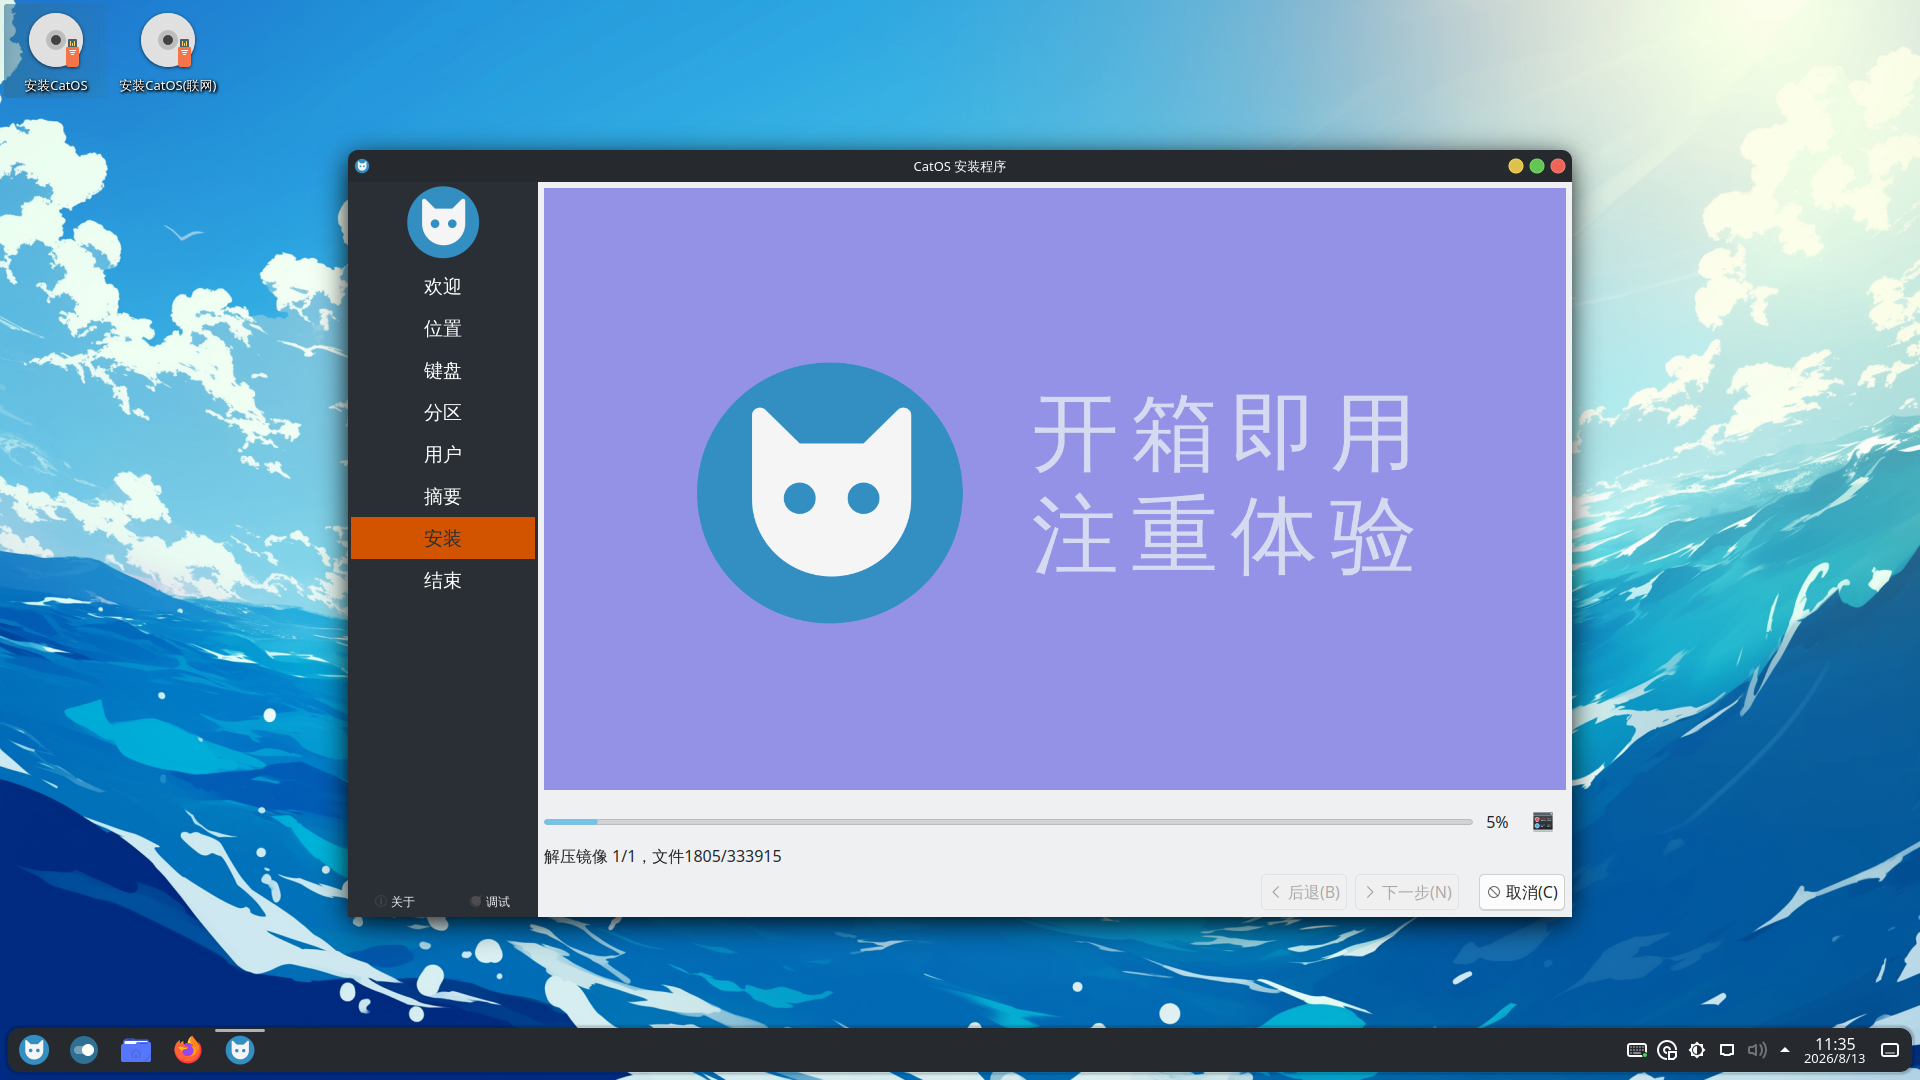Switch to the CatOS installer taskbar entry
Image resolution: width=1920 pixels, height=1080 pixels.
pos(240,1050)
